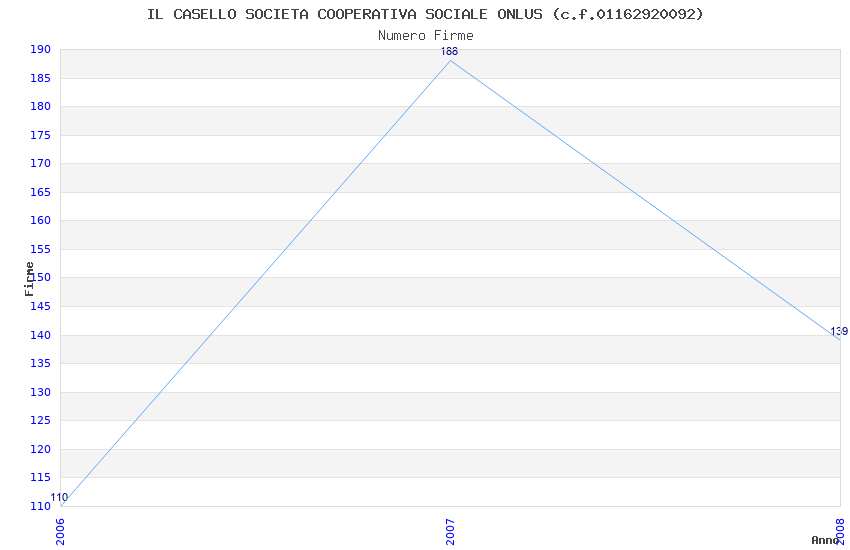Image resolution: width=850 pixels, height=550 pixels.
Task: Click y-axis value 180
Action: click(40, 106)
